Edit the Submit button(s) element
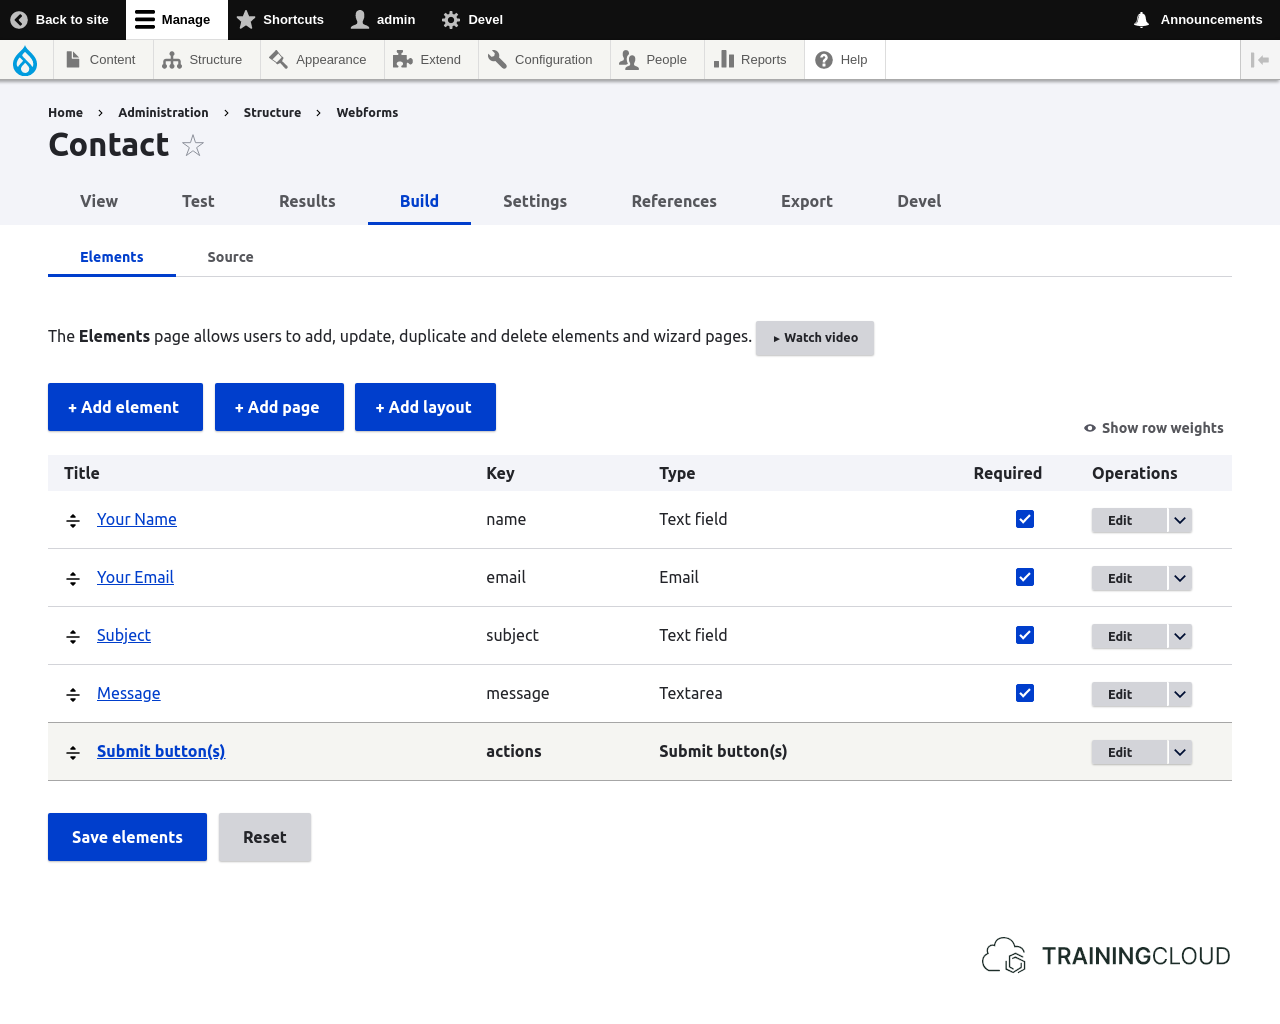The width and height of the screenshot is (1280, 1024). point(1129,752)
